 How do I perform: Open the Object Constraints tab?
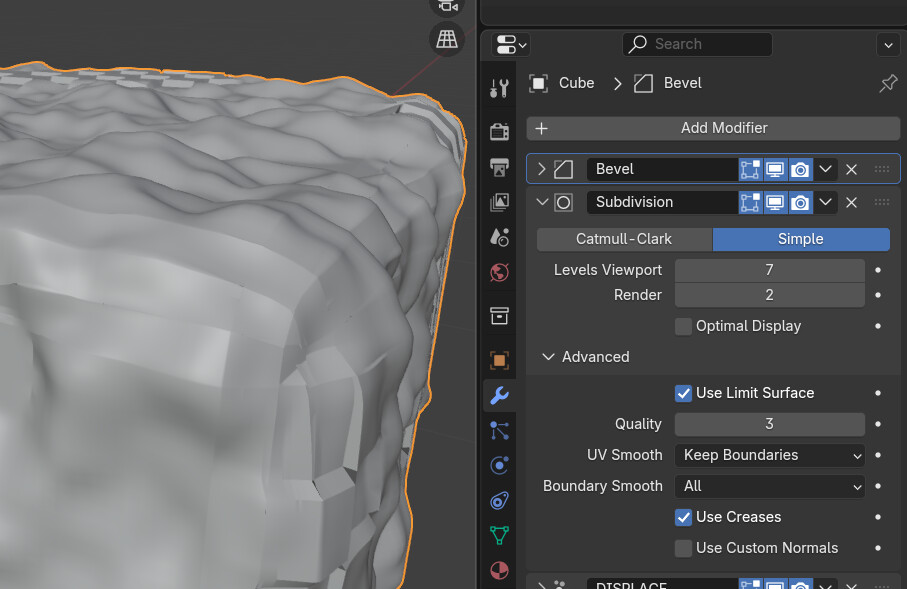(499, 500)
